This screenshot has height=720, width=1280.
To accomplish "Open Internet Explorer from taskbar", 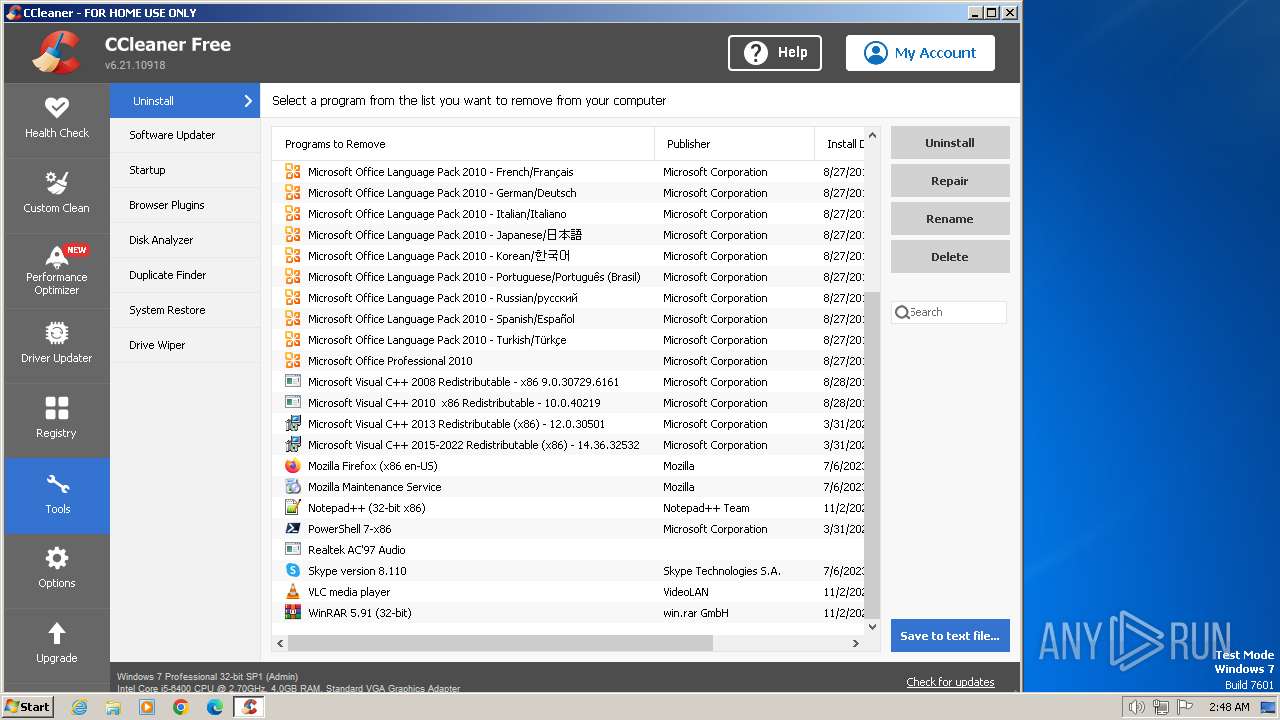I will coord(79,707).
